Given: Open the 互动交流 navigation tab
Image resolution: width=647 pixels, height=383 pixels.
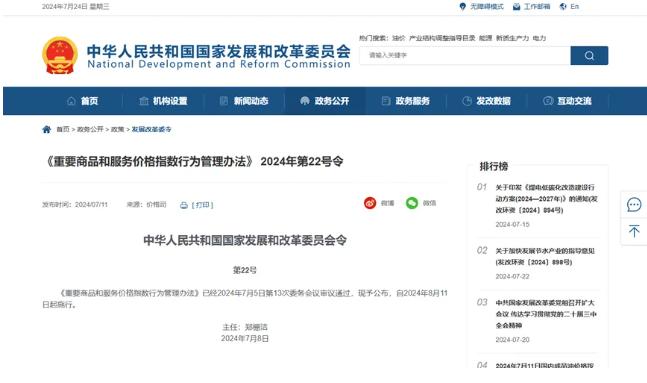Looking at the screenshot, I should [x=567, y=101].
